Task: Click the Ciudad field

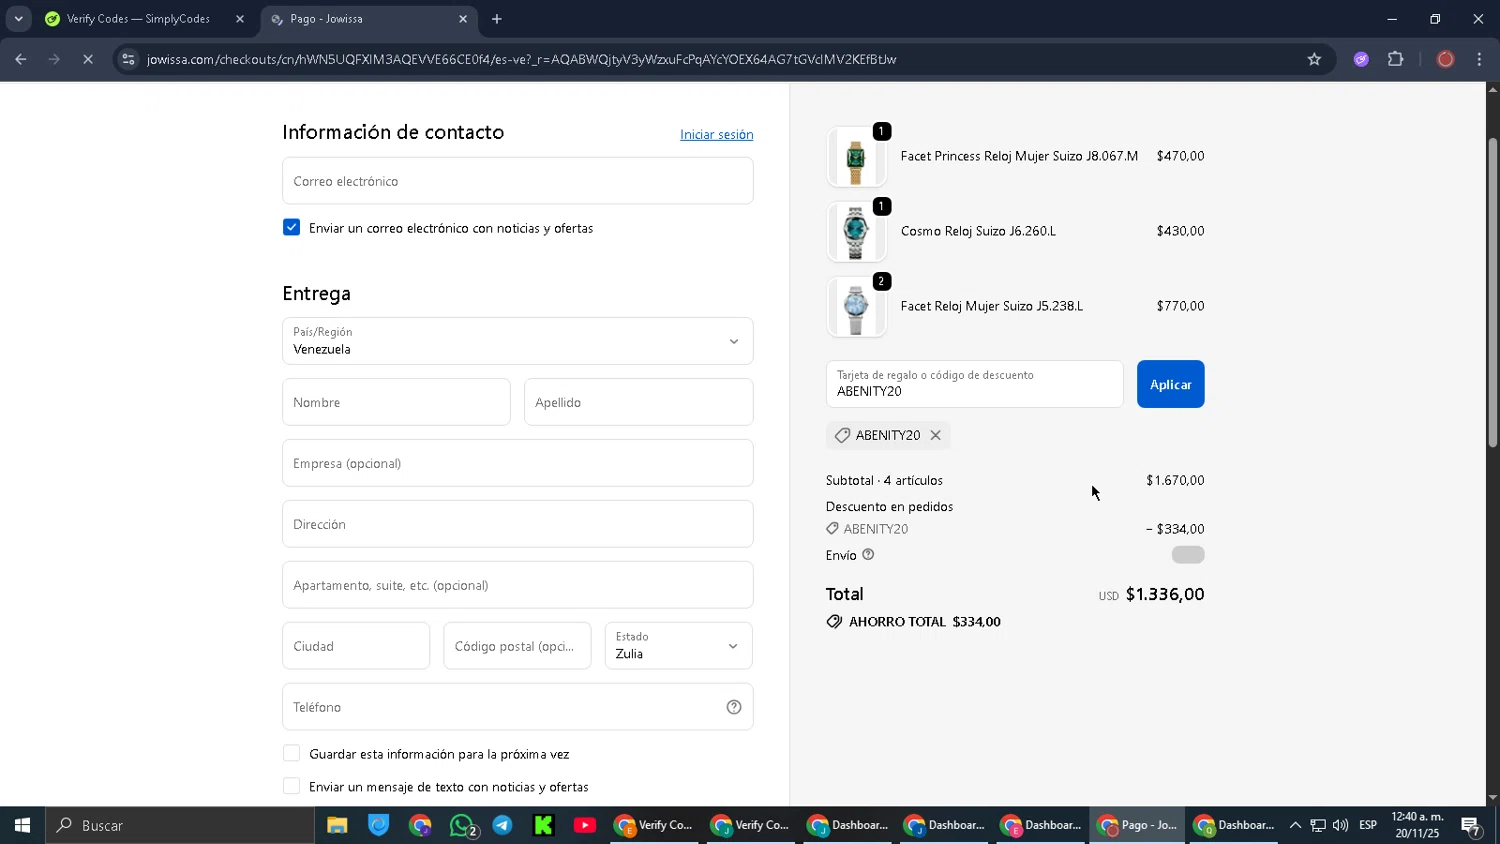Action: [x=356, y=646]
